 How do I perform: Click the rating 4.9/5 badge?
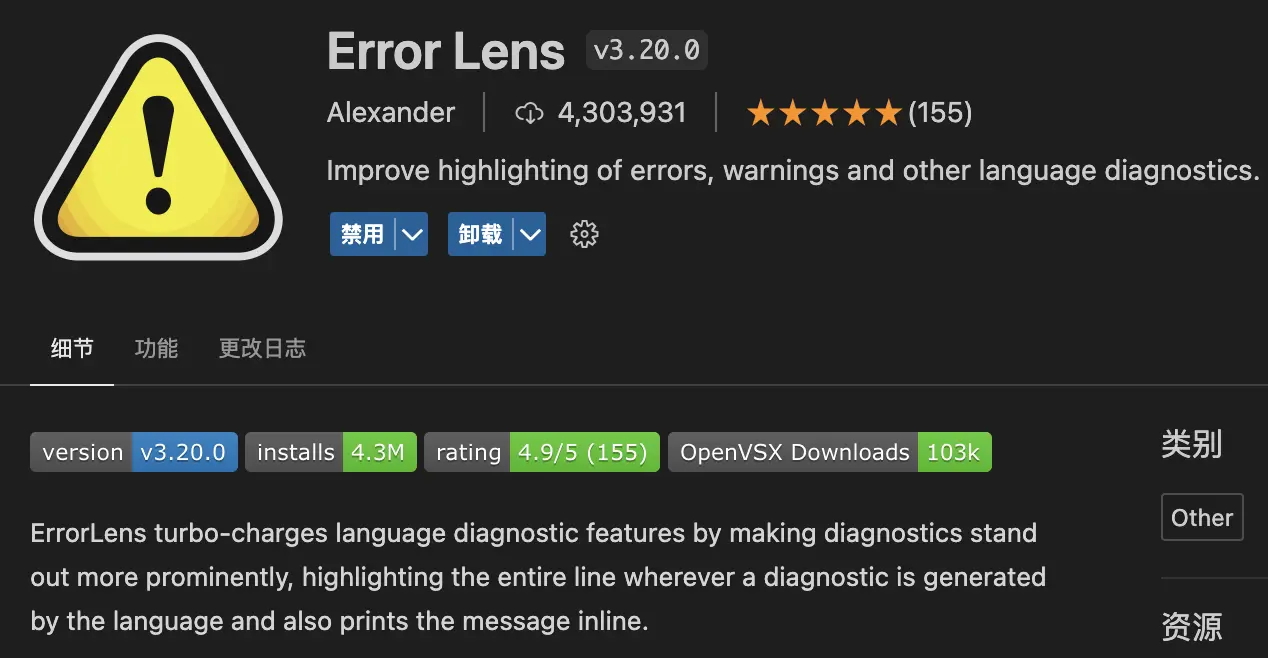pos(542,452)
